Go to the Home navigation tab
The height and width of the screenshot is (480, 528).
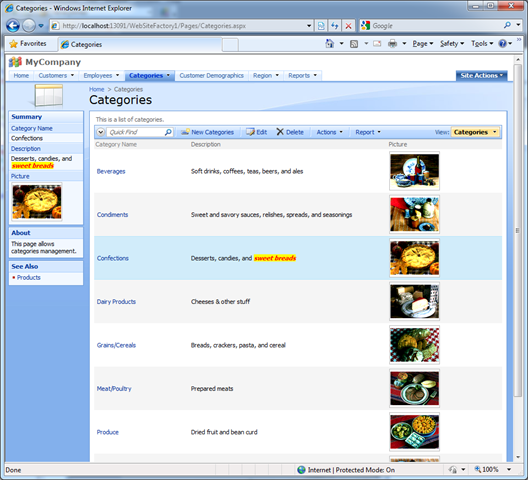coord(21,75)
